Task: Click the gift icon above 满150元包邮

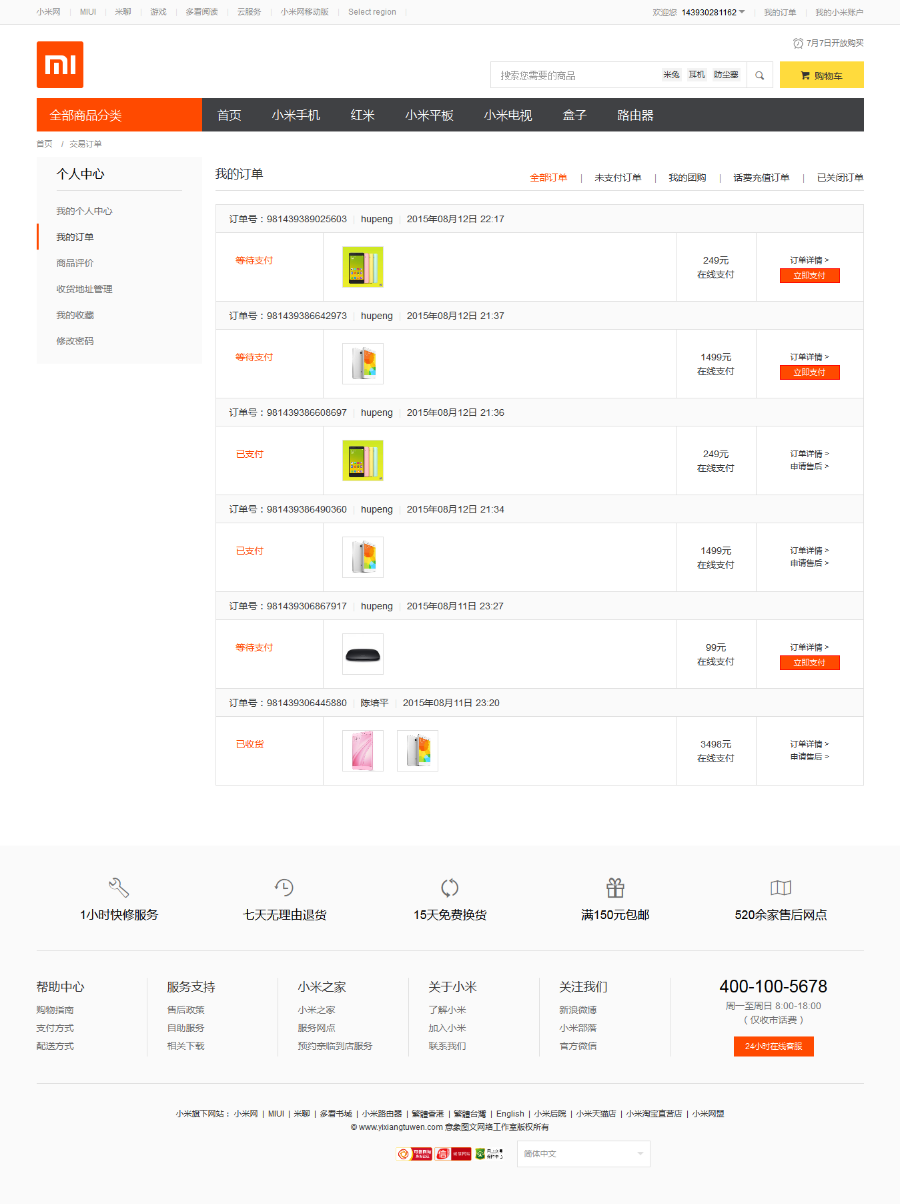Action: point(614,886)
